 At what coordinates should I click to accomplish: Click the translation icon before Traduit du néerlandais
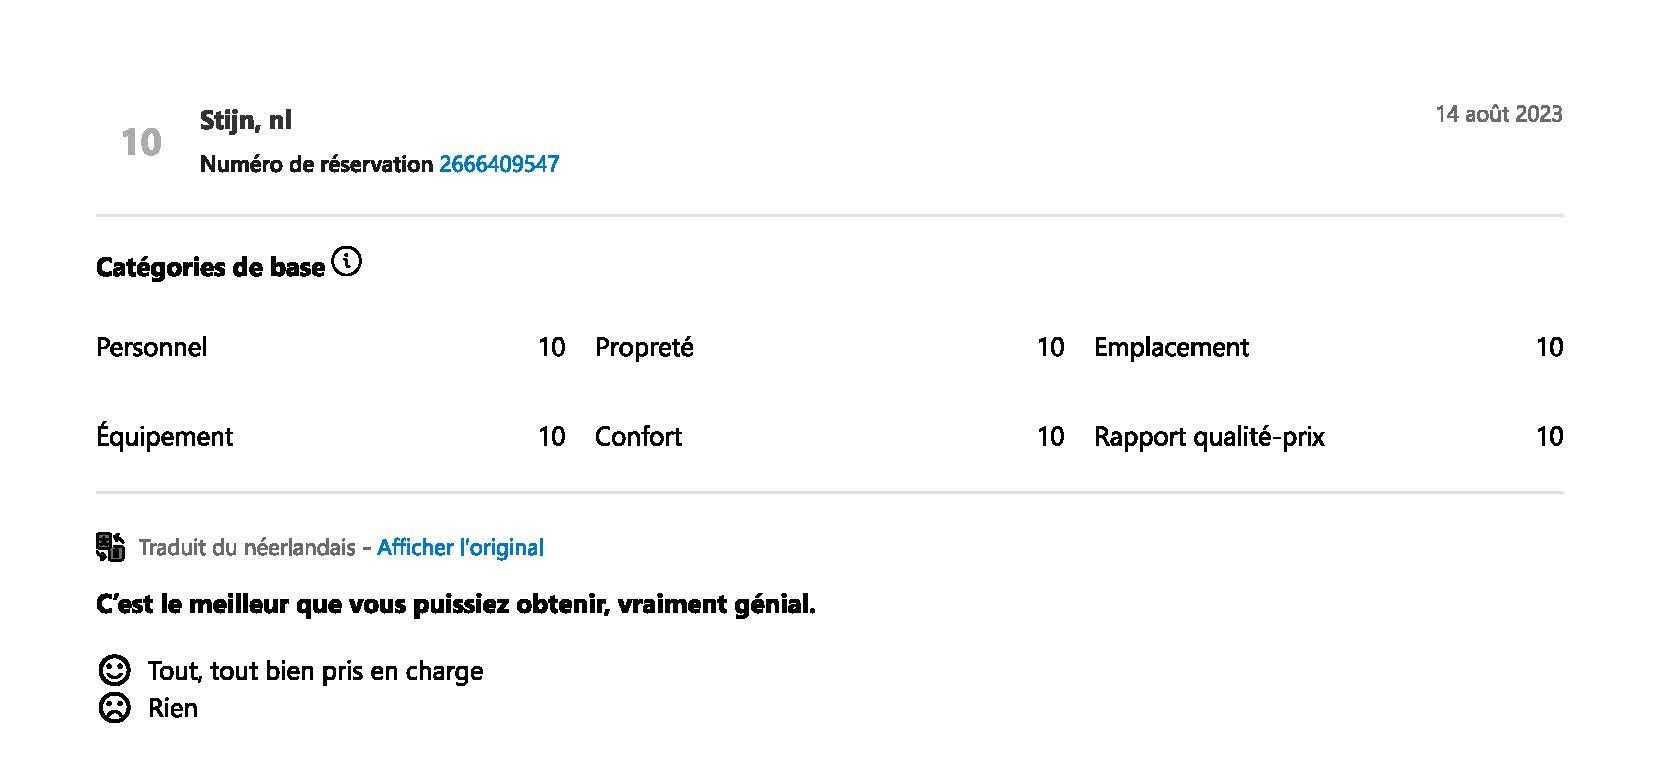tap(111, 547)
